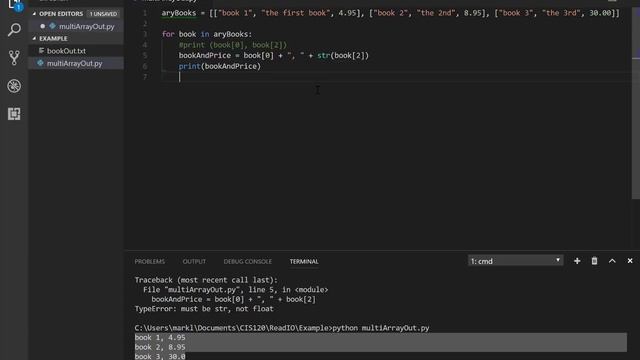Switch to the PROBLEMS tab

pos(150,261)
